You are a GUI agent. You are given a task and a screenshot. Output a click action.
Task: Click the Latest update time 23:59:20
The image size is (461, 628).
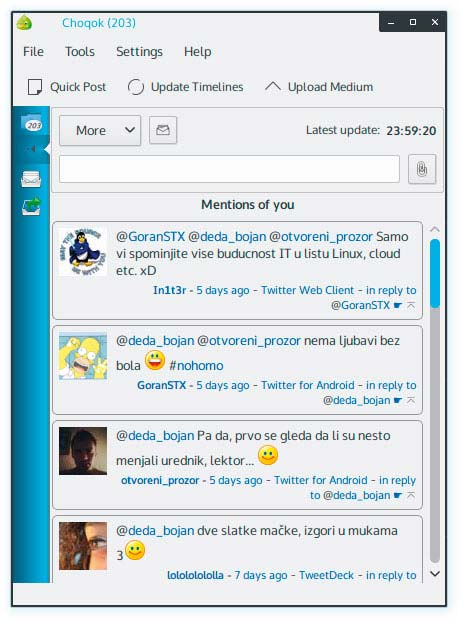[x=411, y=131]
